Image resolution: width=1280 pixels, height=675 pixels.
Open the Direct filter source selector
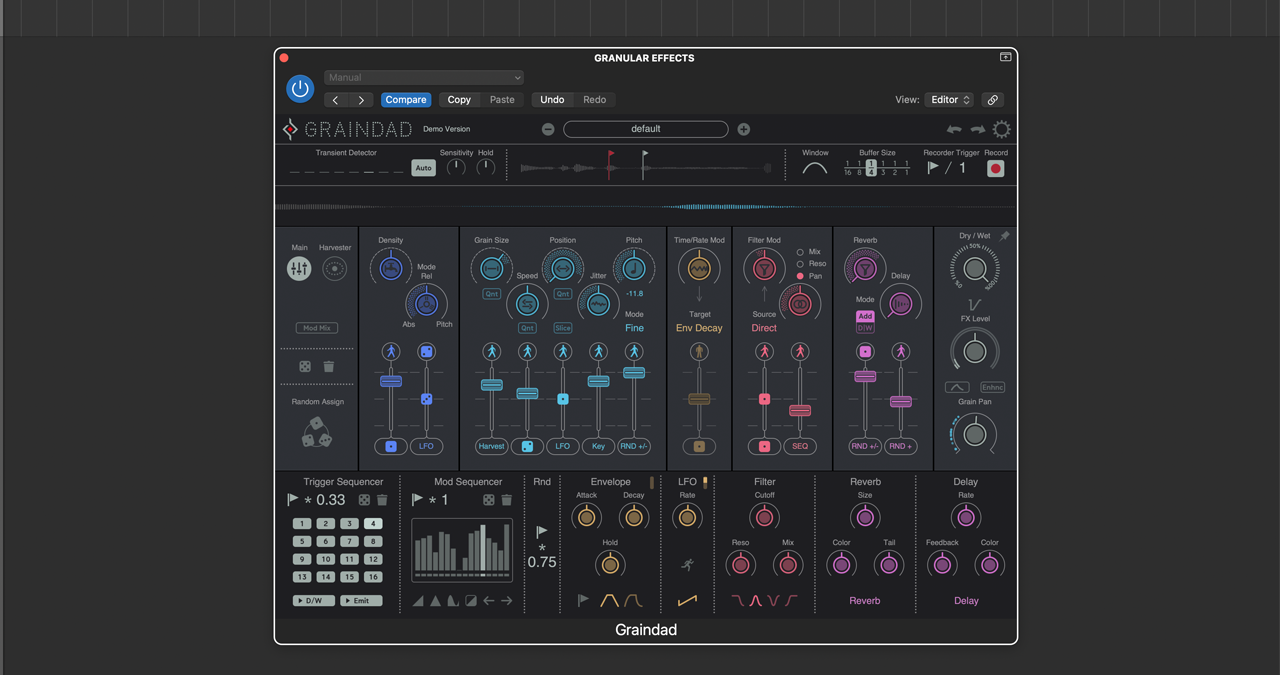click(764, 328)
